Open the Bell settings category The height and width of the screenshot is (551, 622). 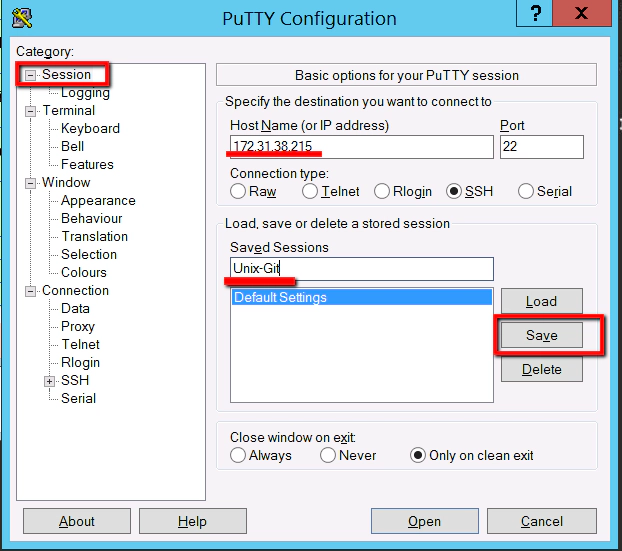point(73,146)
